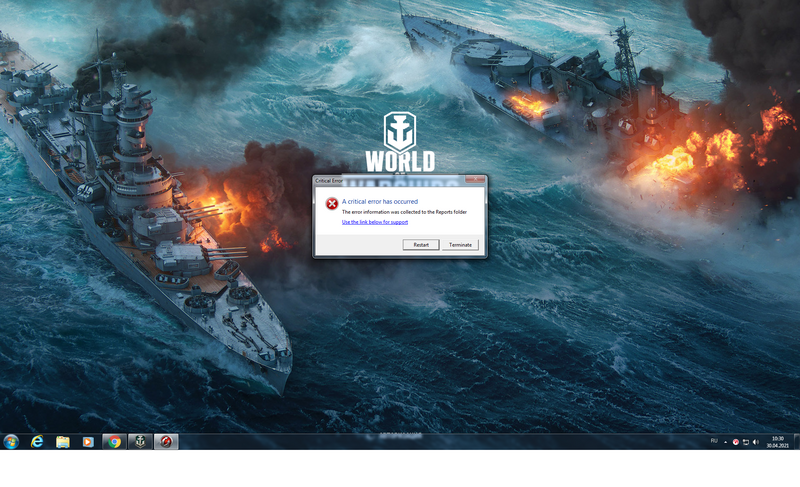This screenshot has width=800, height=487.
Task: Click the red error icon in dialog
Action: pyautogui.click(x=332, y=203)
